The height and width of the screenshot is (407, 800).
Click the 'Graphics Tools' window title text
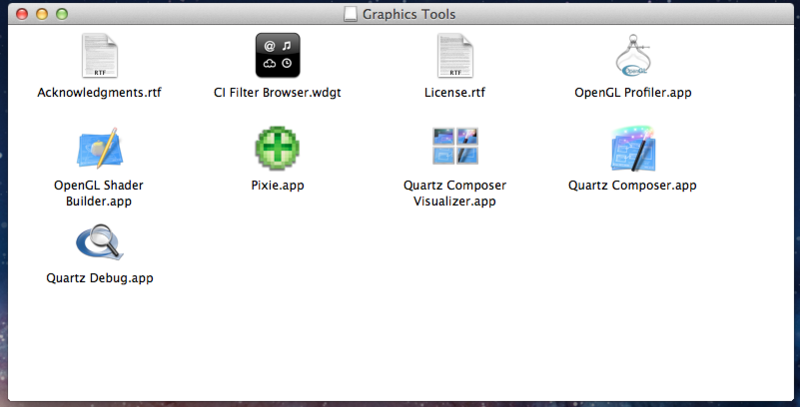[x=409, y=14]
